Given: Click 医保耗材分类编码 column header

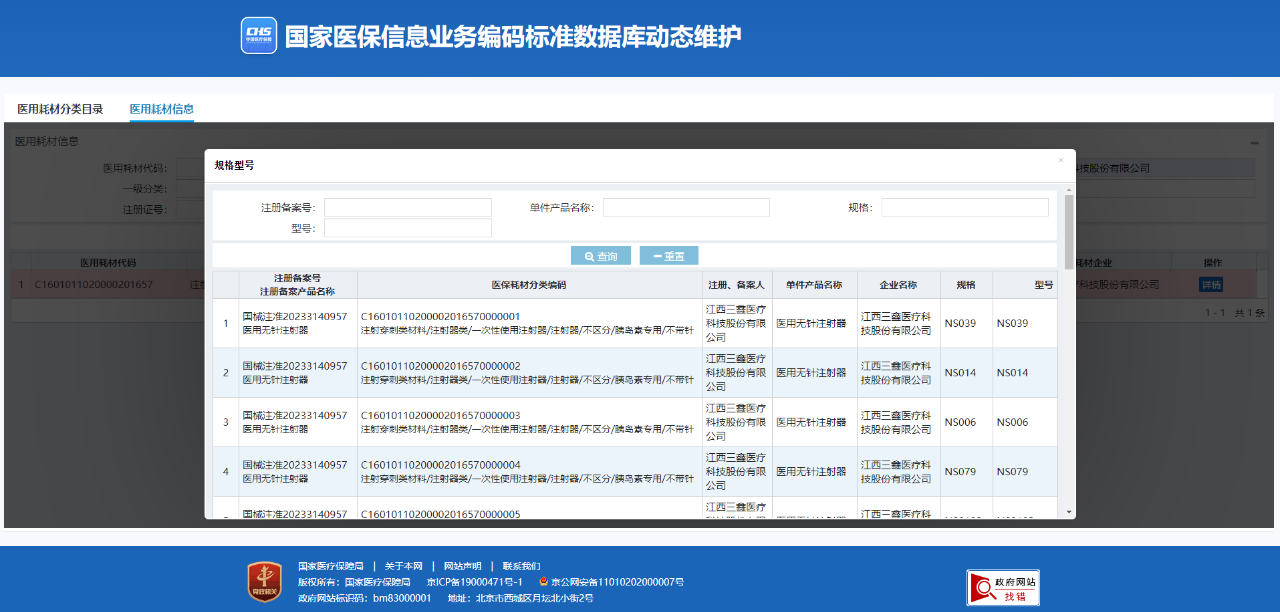Looking at the screenshot, I should click(x=529, y=285).
